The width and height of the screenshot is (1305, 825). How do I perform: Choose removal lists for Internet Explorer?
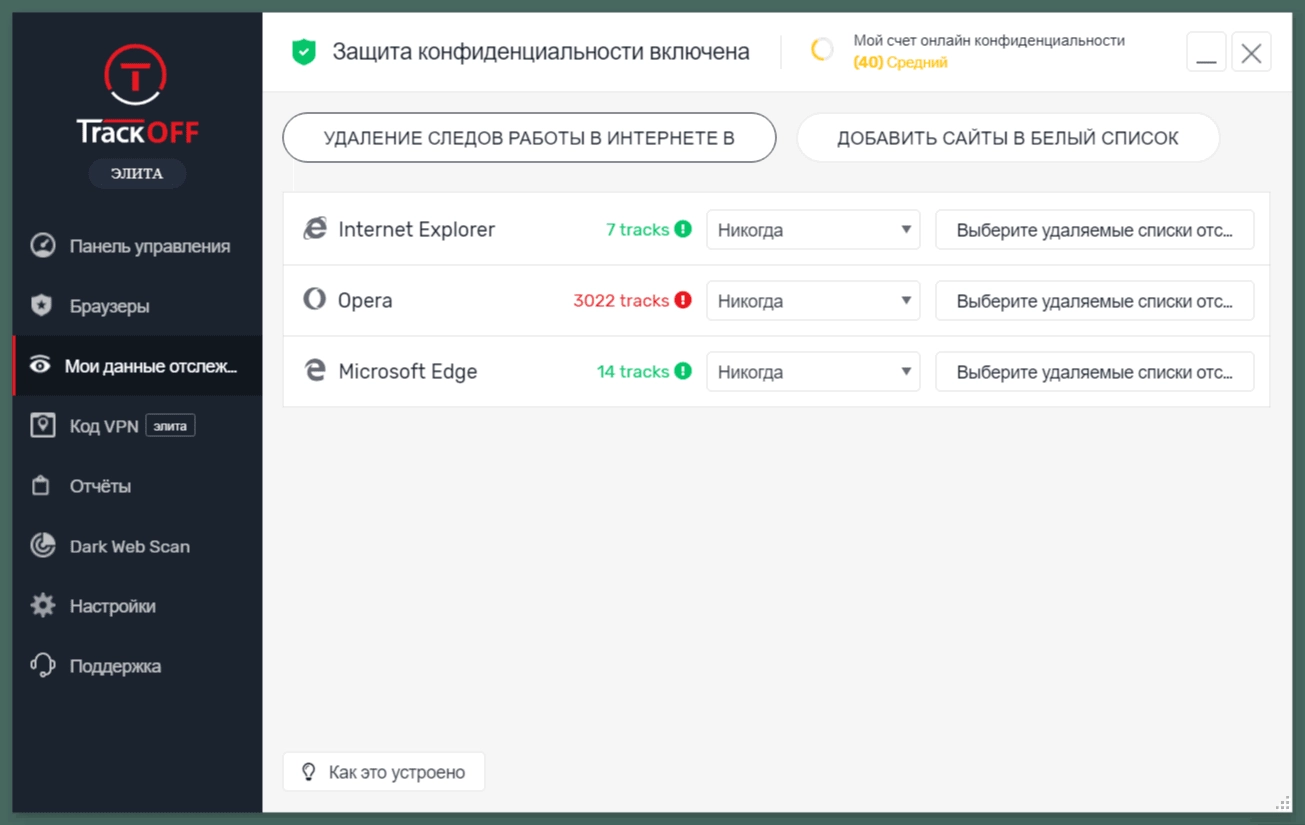point(1094,230)
